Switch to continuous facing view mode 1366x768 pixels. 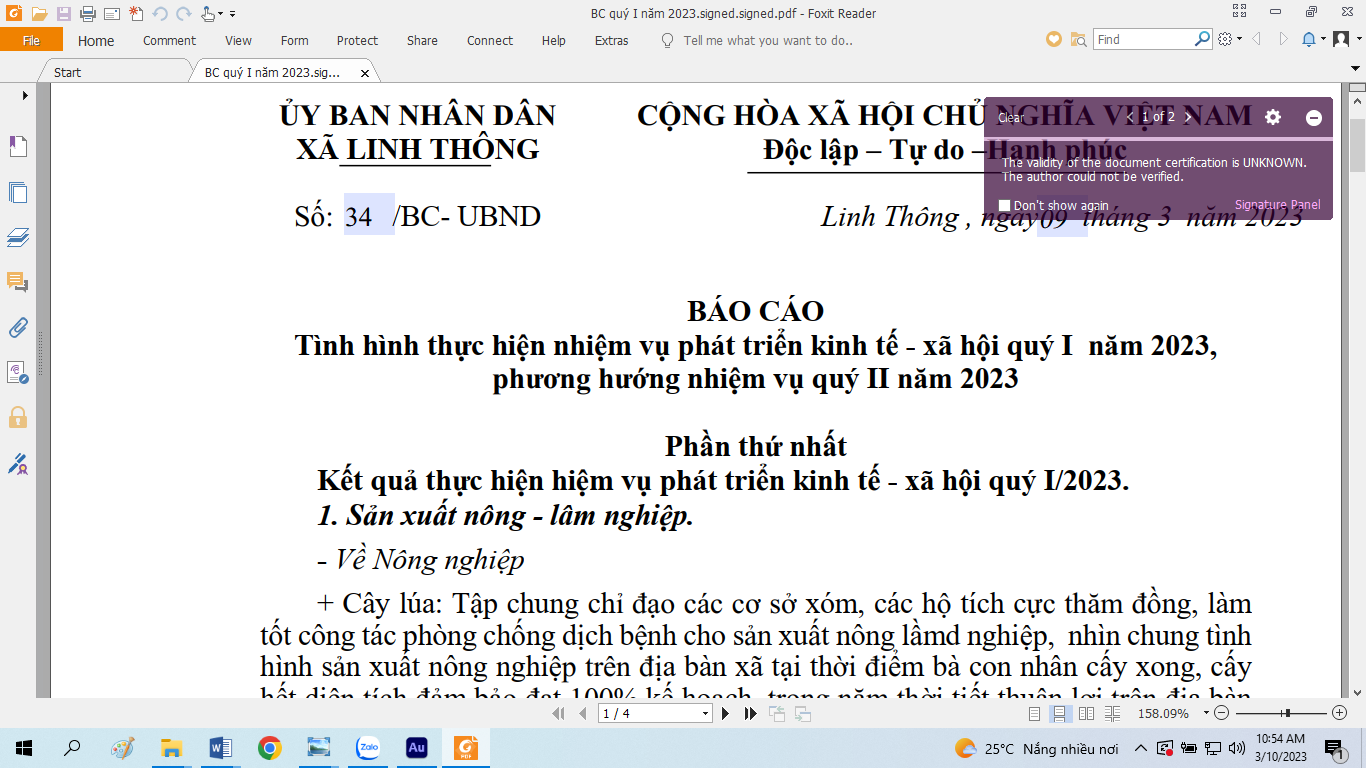point(1112,714)
